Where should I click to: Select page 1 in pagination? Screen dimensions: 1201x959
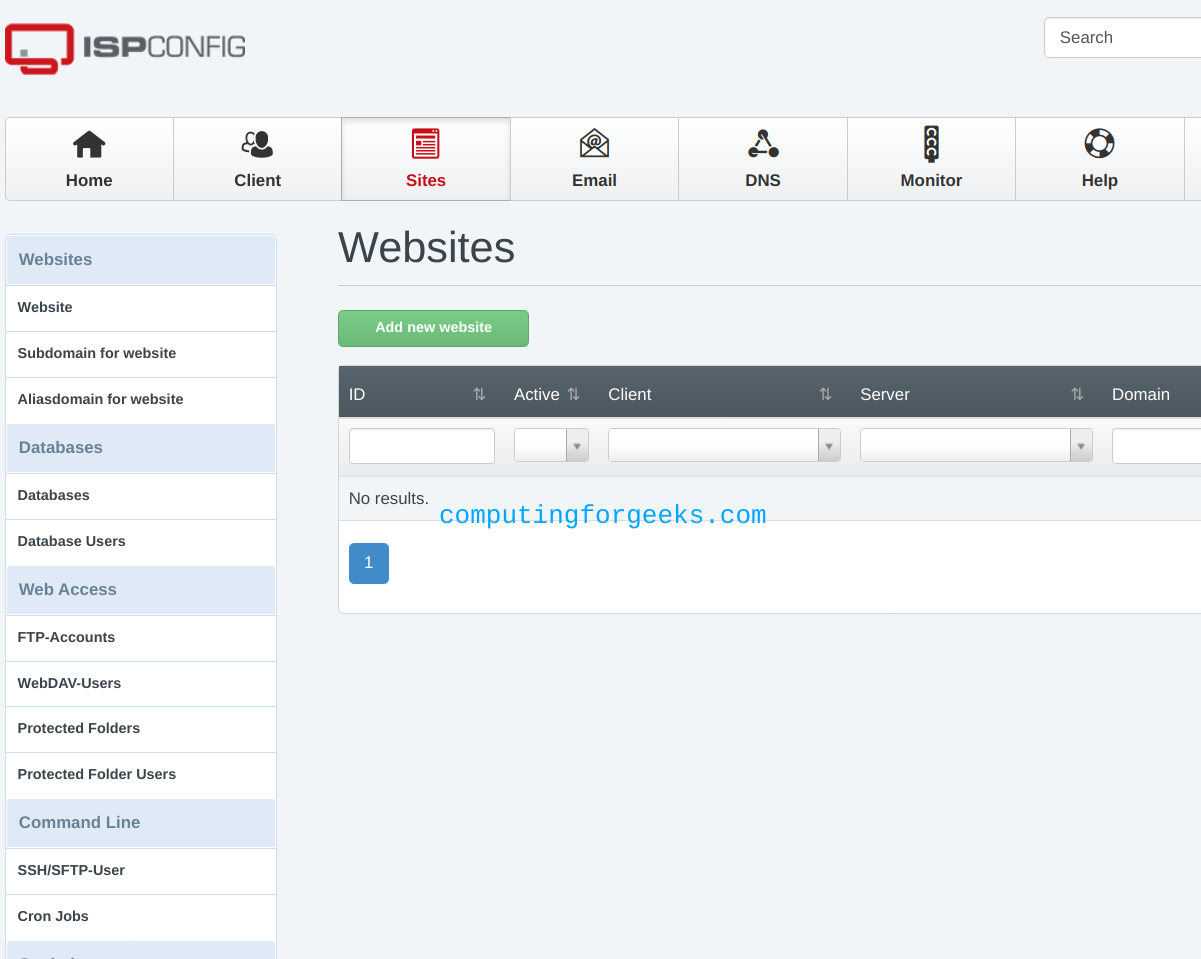click(368, 563)
